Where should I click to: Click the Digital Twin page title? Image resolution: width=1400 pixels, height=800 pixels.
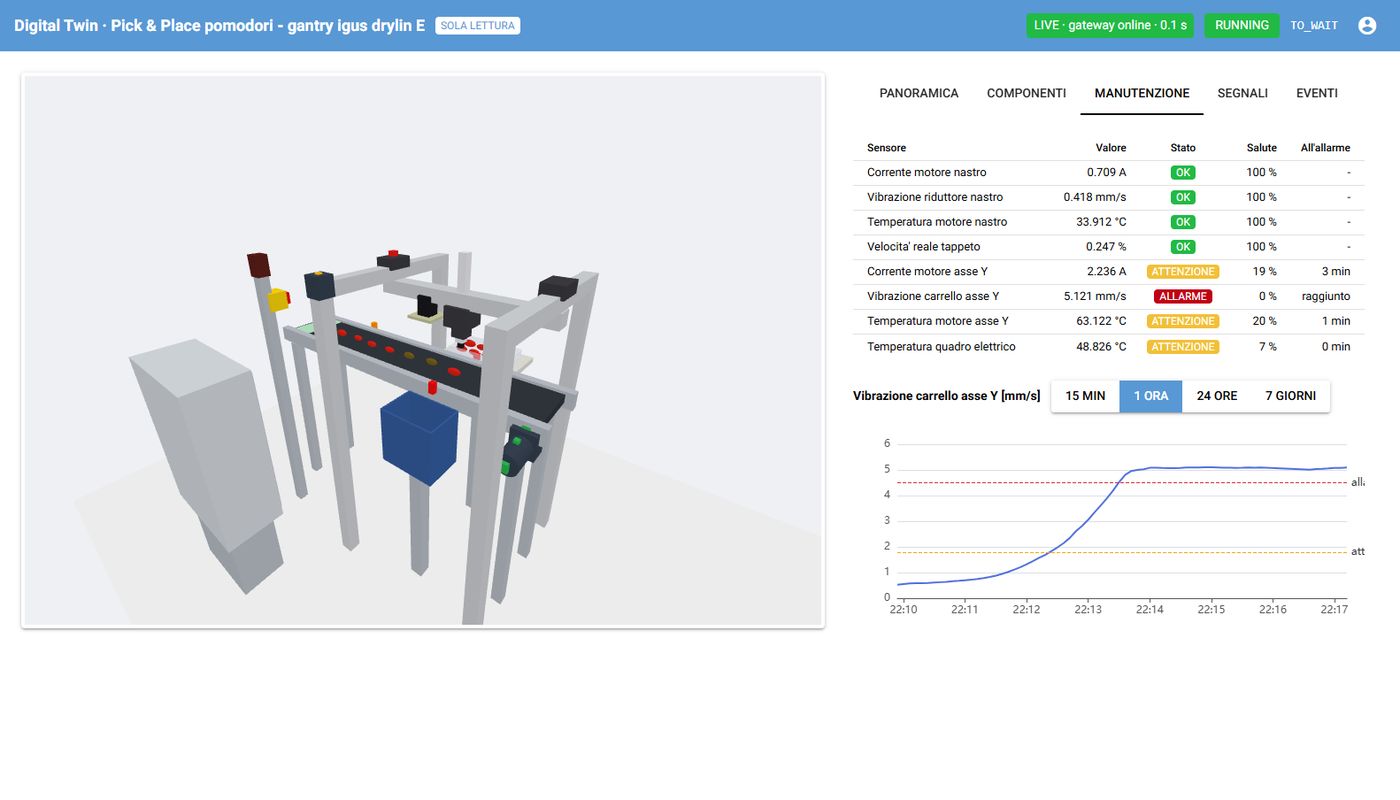219,26
